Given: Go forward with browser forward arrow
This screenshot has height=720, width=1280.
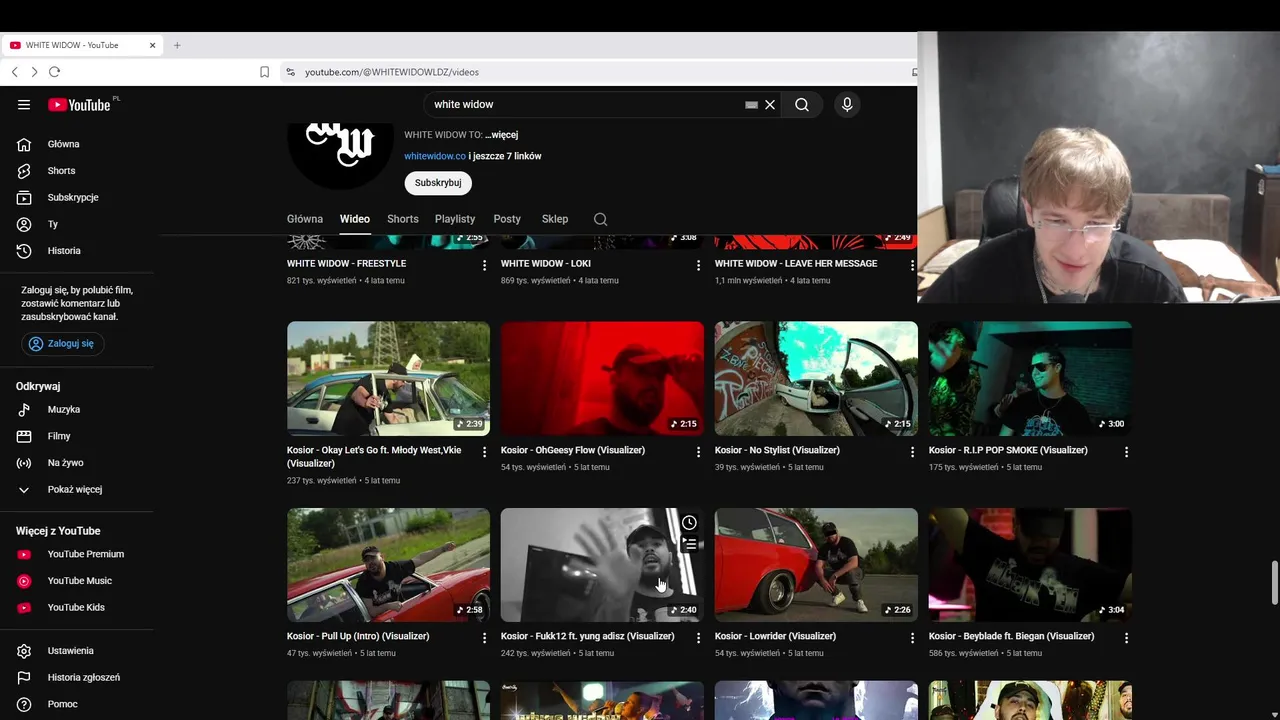Looking at the screenshot, I should tap(34, 72).
